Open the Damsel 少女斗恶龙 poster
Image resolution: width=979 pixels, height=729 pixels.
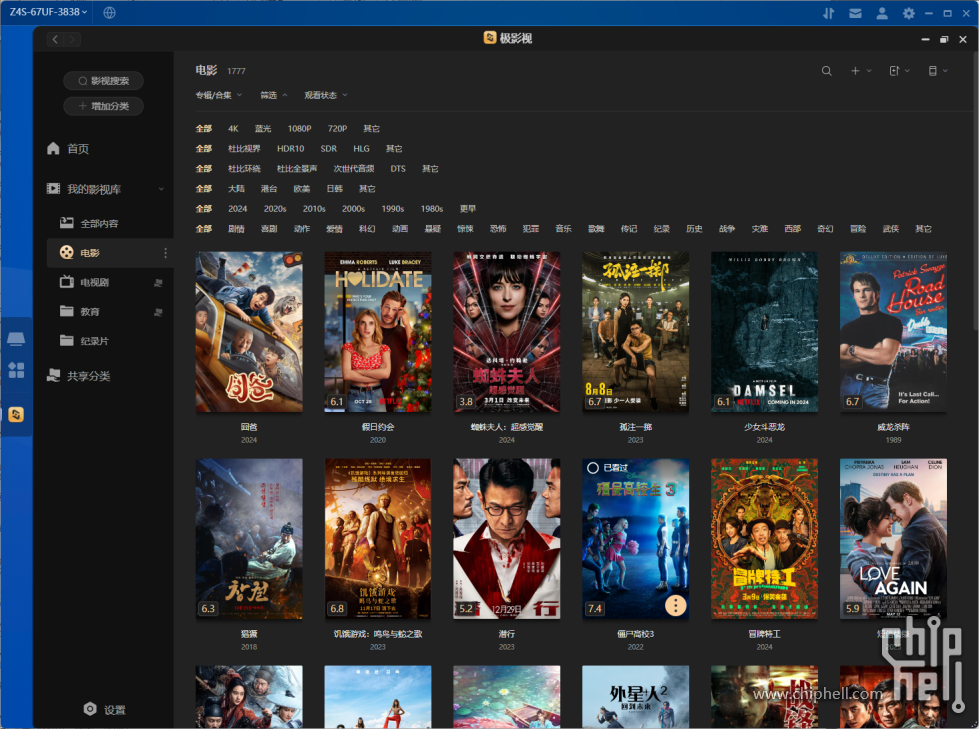764,331
